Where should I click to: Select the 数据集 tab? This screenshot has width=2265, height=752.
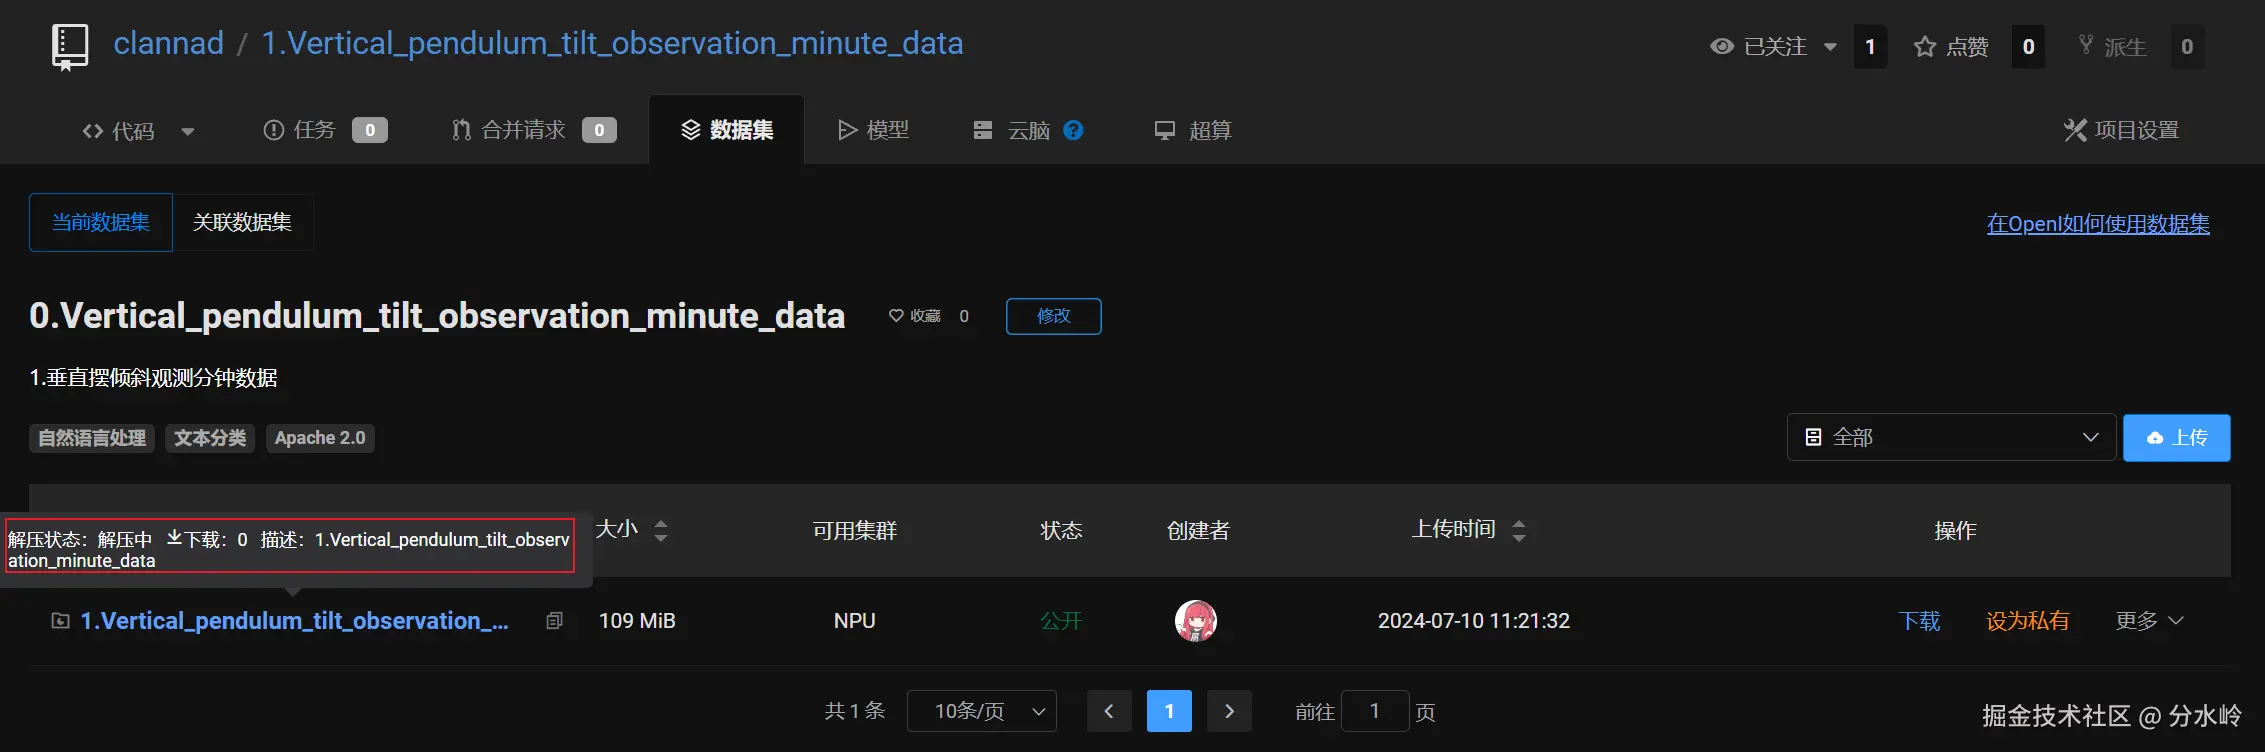tap(727, 130)
